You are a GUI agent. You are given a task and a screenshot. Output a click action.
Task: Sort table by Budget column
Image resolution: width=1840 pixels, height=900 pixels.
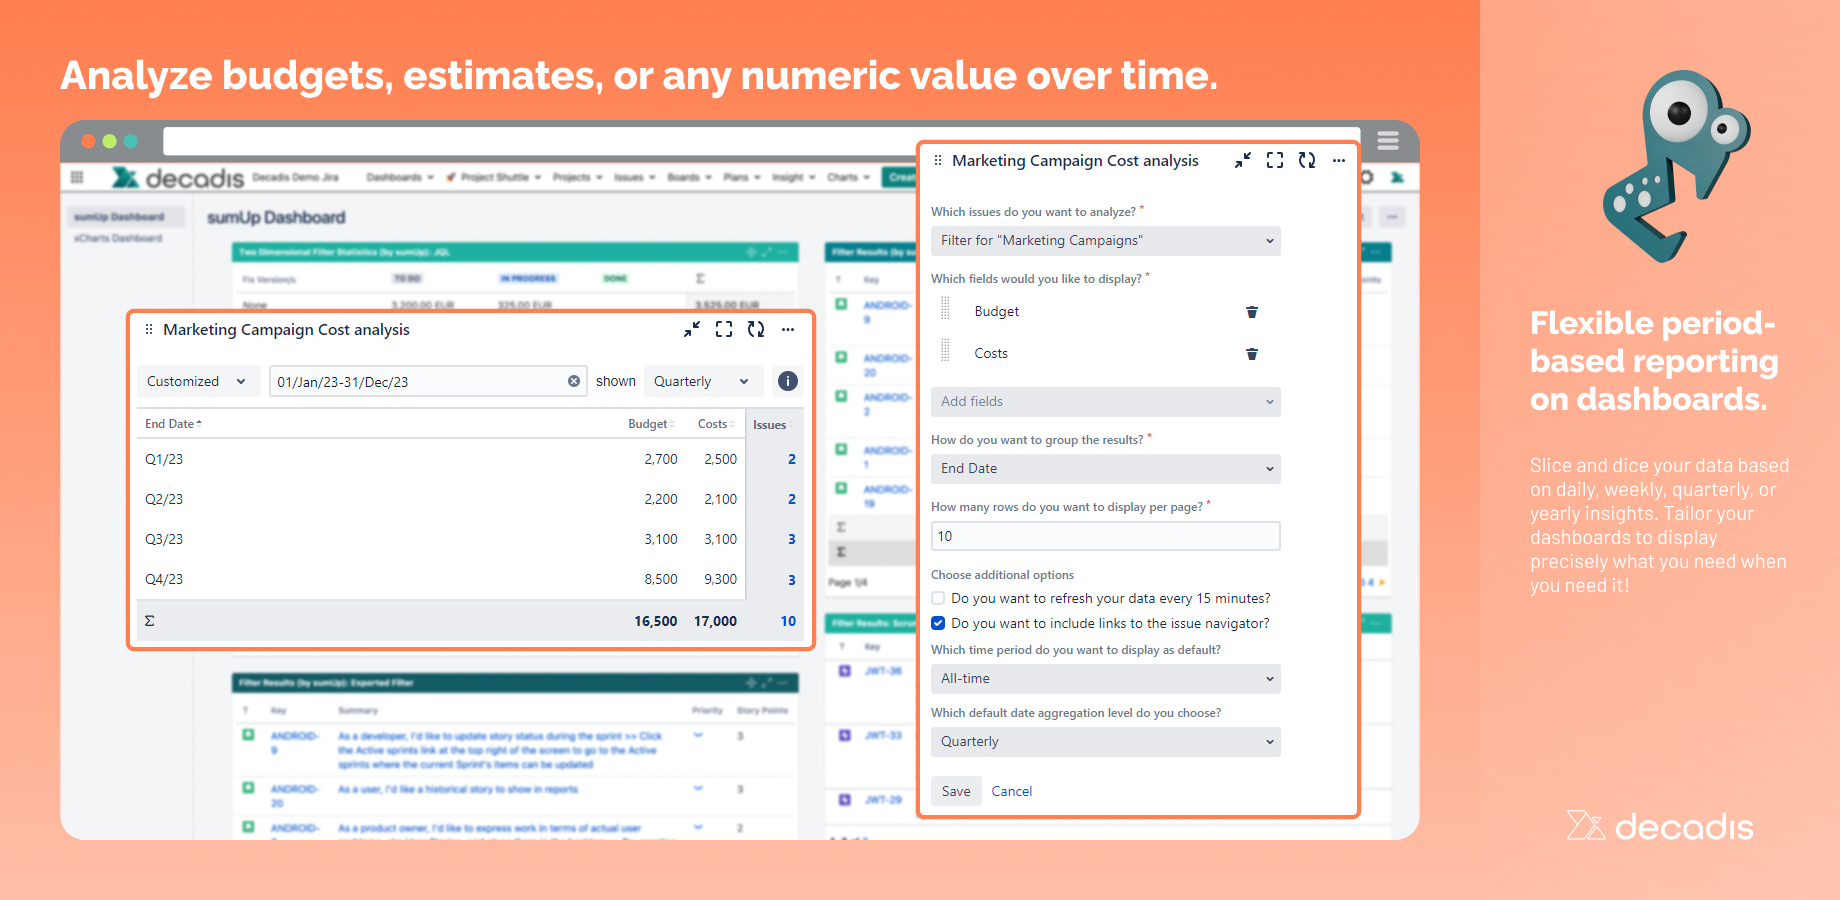point(651,424)
